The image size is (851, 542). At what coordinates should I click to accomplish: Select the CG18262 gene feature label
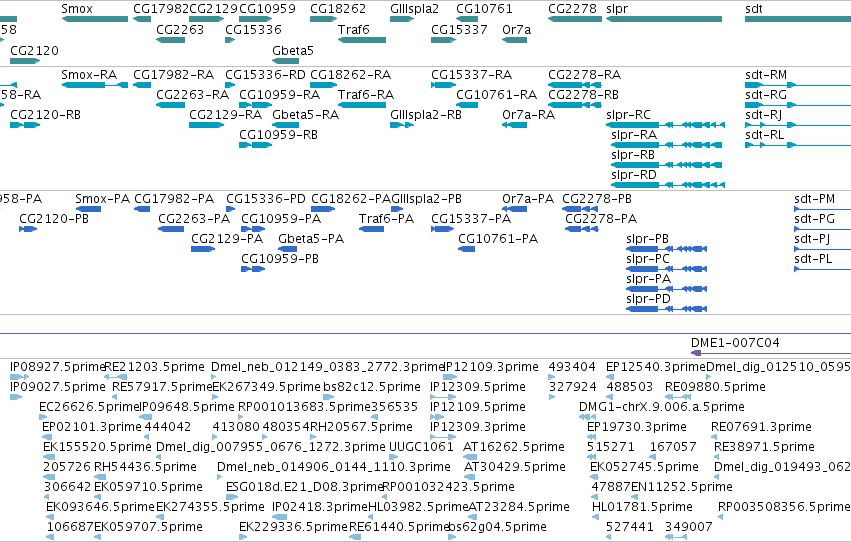338,9
